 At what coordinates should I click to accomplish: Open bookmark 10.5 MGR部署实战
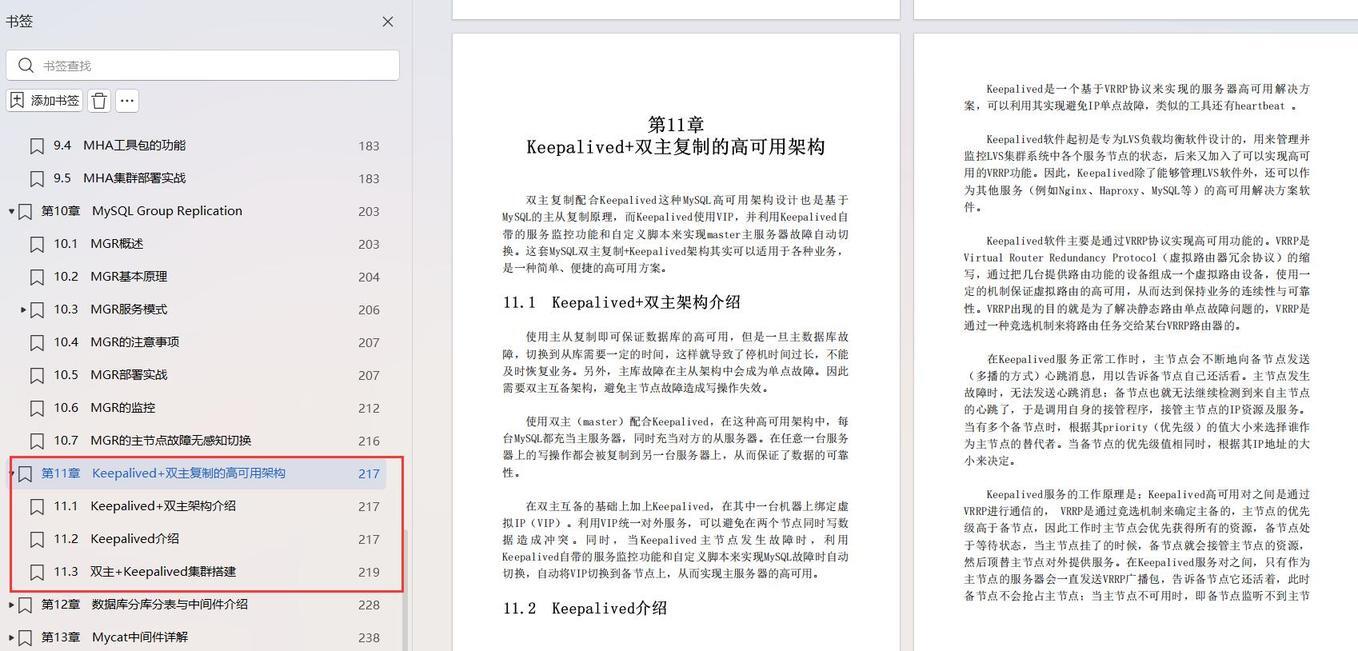click(110, 375)
